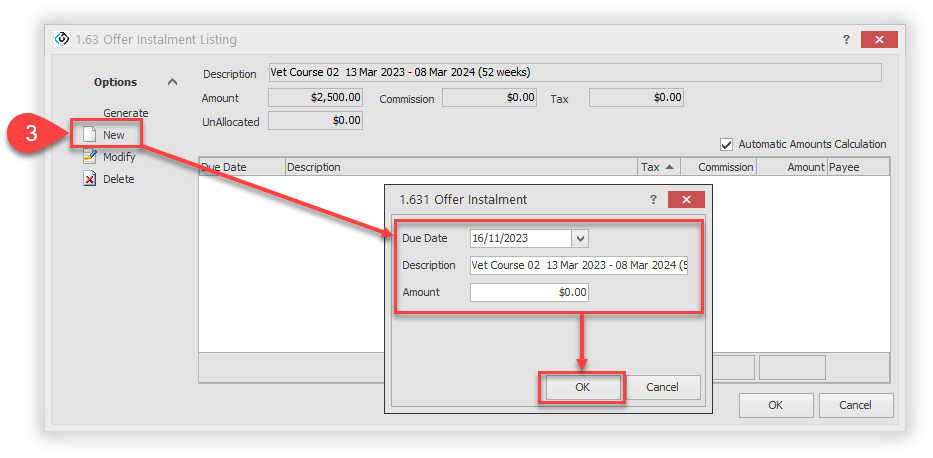Viewport: 933px width, 458px height.
Task: Collapse the Options panel chevron
Action: click(172, 82)
